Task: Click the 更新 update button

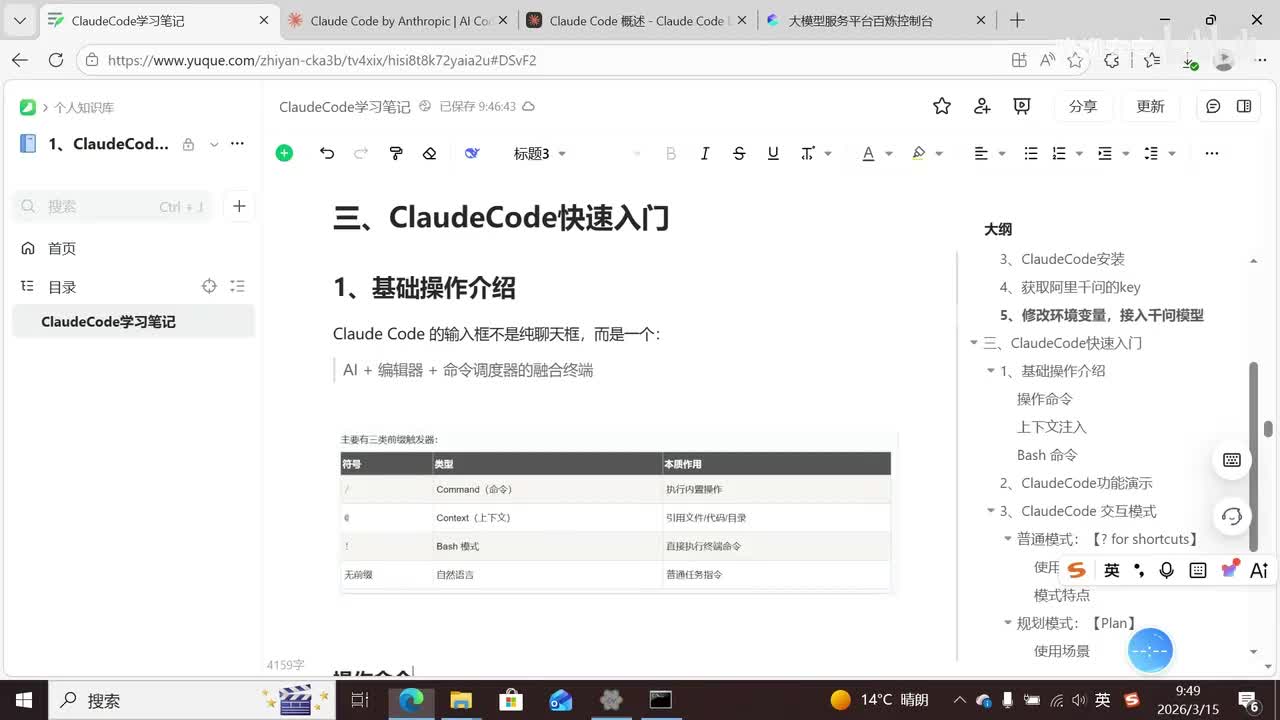Action: pyautogui.click(x=1151, y=106)
